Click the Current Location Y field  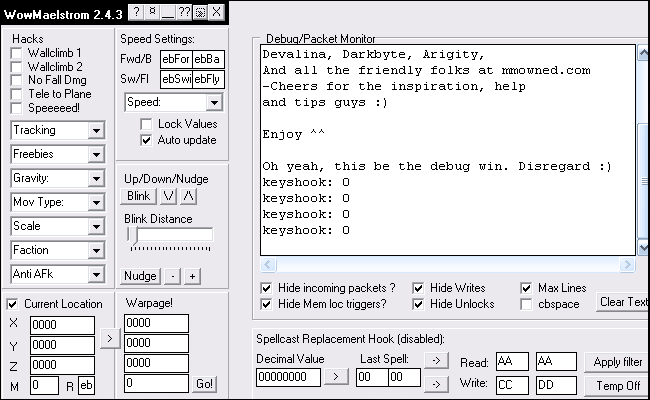[x=62, y=345]
